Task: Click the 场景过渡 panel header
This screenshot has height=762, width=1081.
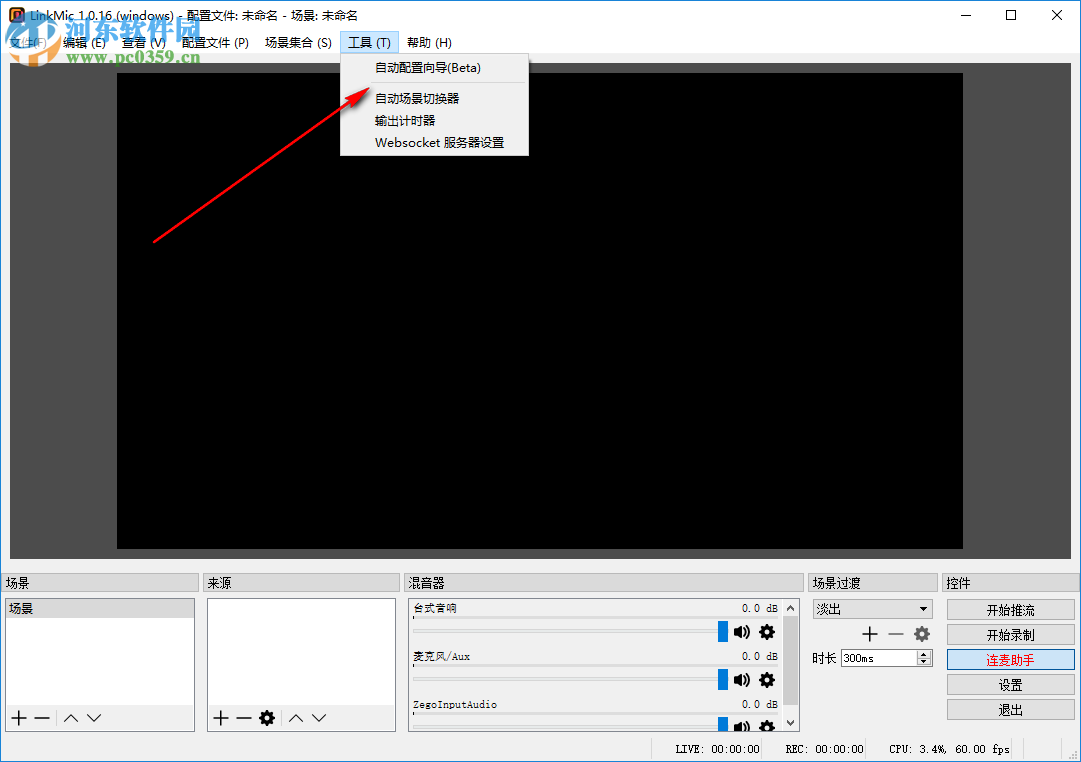Action: 873,583
